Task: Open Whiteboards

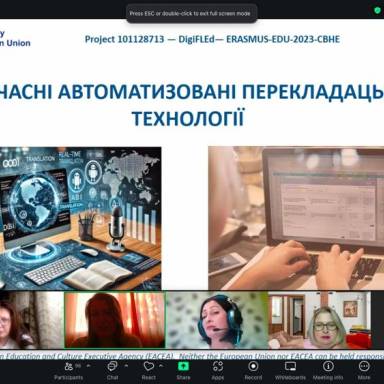Action: (290, 371)
